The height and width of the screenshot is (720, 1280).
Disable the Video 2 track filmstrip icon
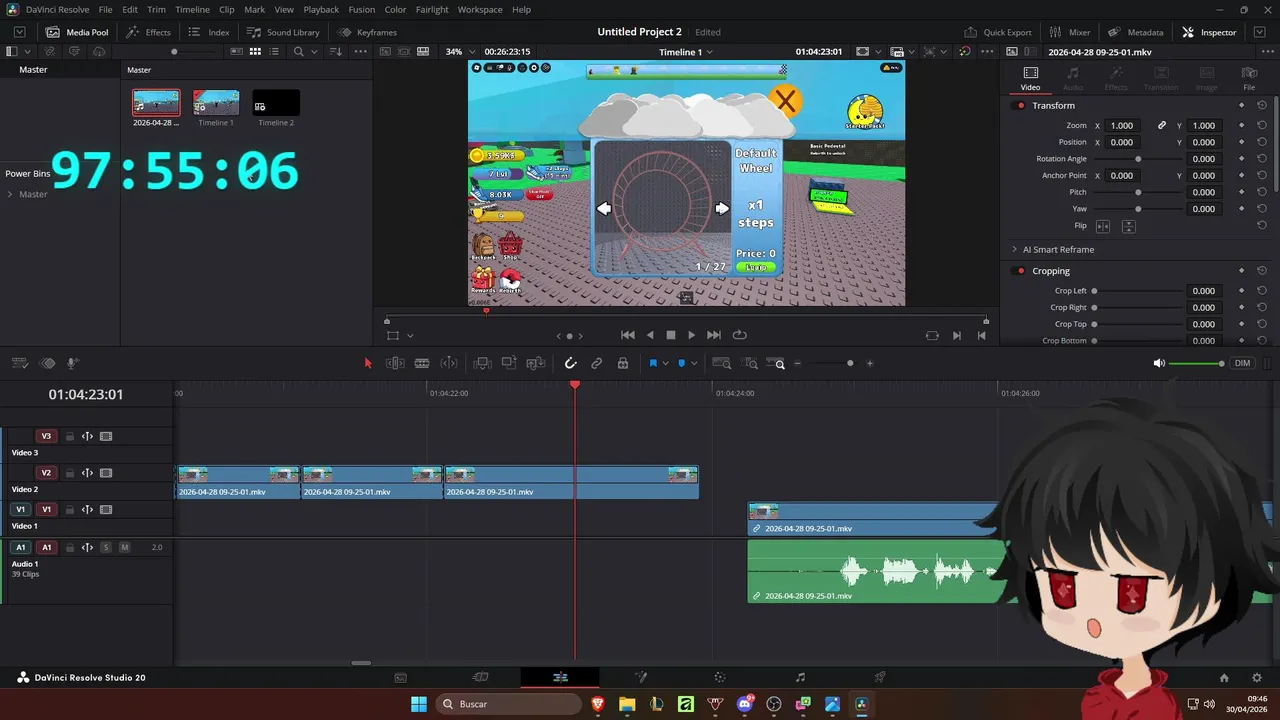106,473
